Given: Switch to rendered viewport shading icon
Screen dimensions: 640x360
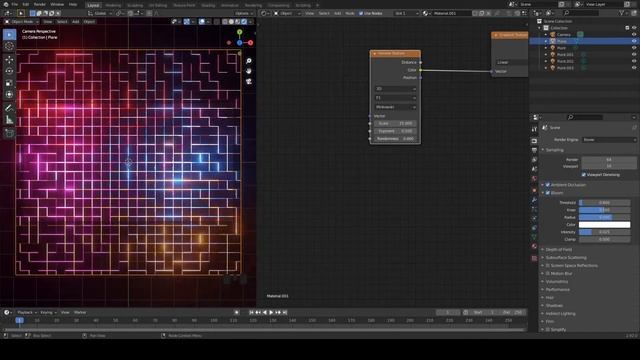Looking at the screenshot, I should (x=244, y=22).
